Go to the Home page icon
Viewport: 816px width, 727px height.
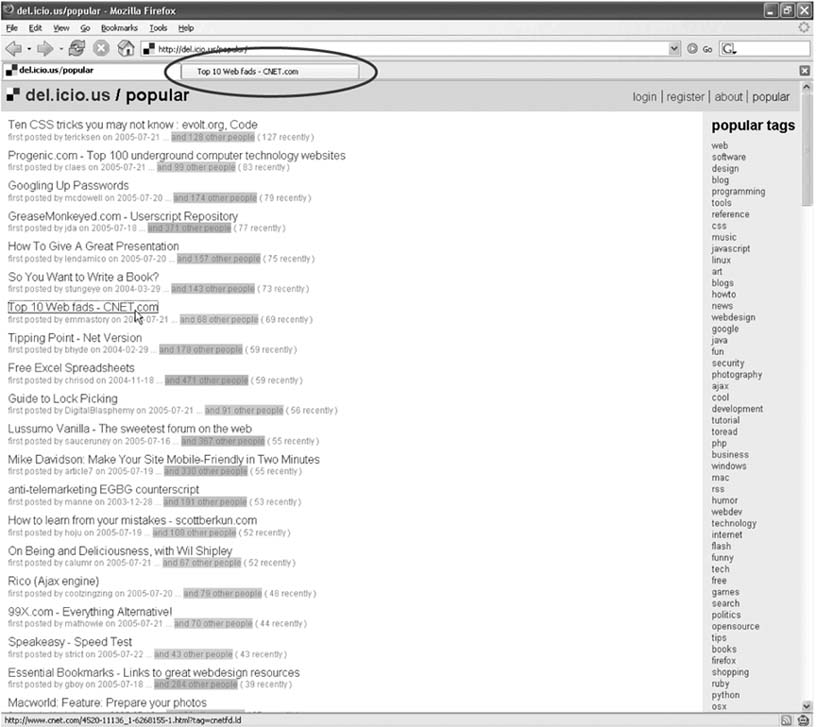126,48
